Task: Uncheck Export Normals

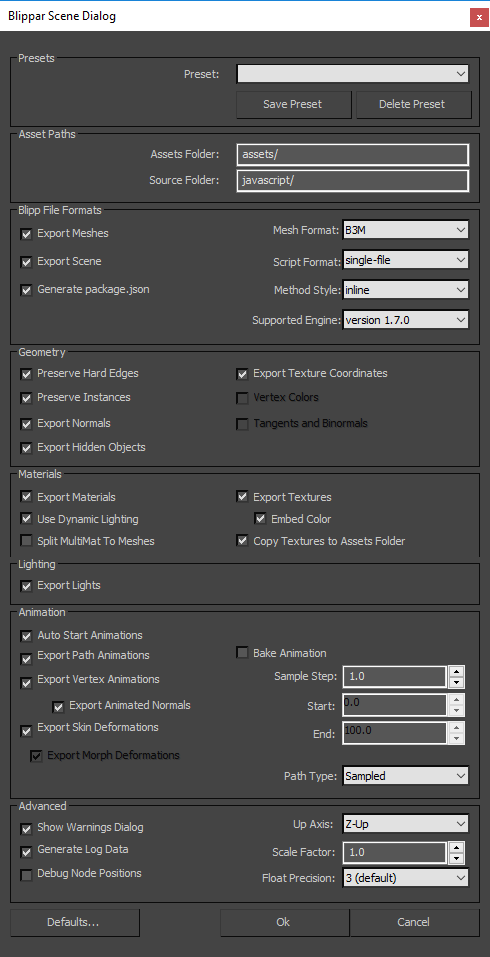Action: point(26,424)
